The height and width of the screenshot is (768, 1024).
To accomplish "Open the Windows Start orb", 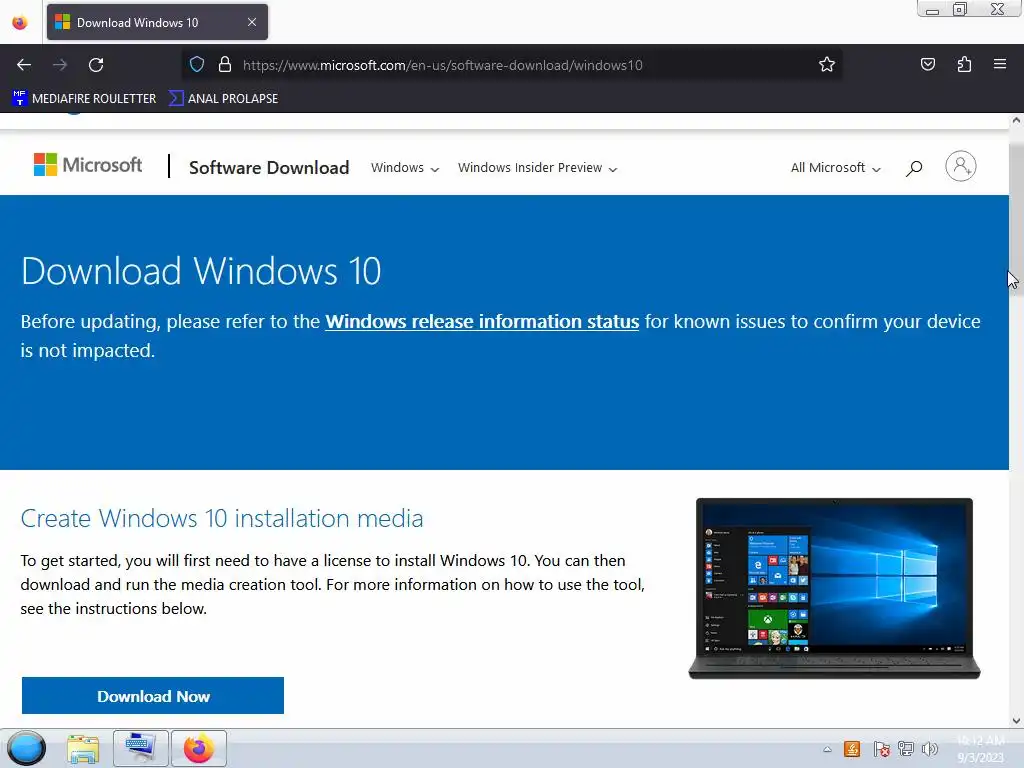I will point(27,748).
